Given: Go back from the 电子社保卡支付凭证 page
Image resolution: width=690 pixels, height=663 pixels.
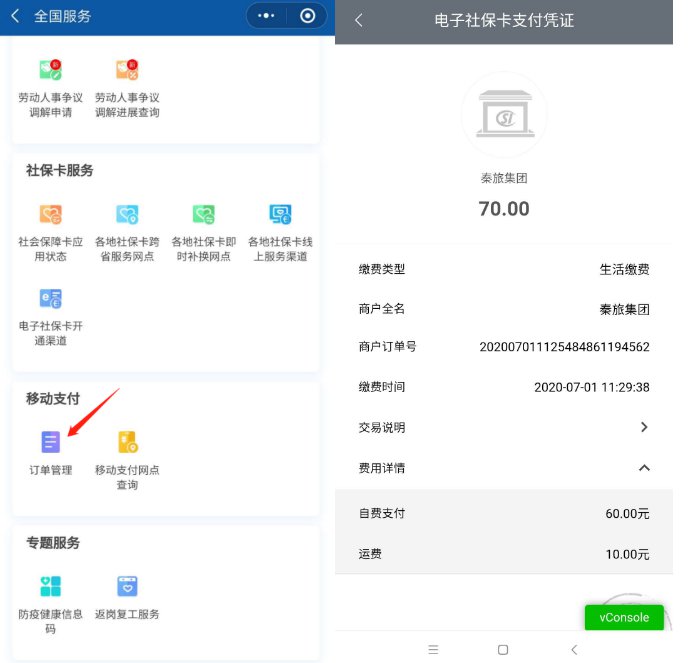Looking at the screenshot, I should 359,20.
